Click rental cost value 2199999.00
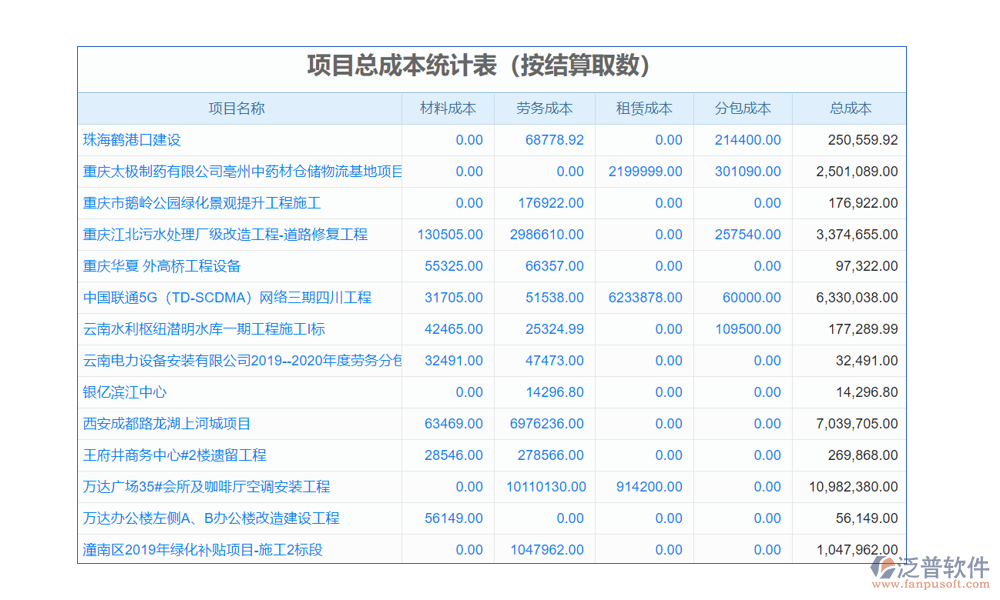The width and height of the screenshot is (1000, 600). [x=645, y=172]
